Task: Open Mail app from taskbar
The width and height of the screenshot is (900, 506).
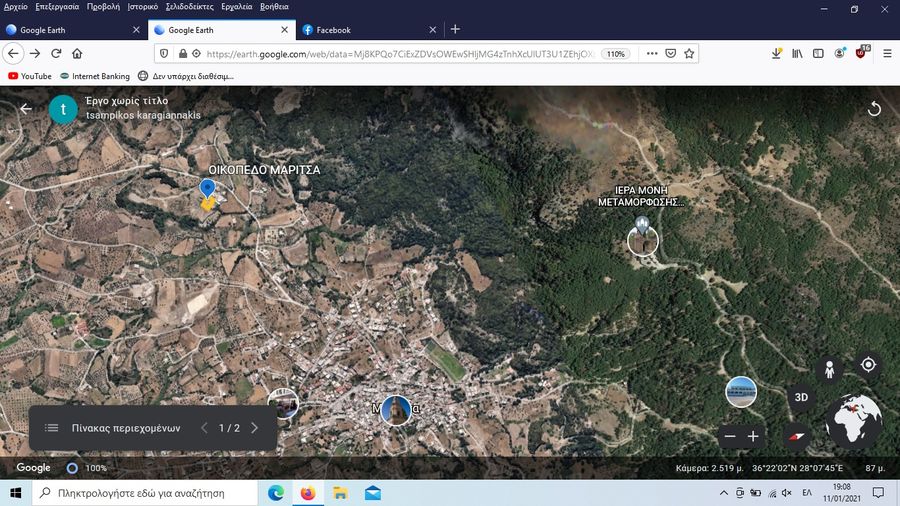Action: (x=373, y=493)
